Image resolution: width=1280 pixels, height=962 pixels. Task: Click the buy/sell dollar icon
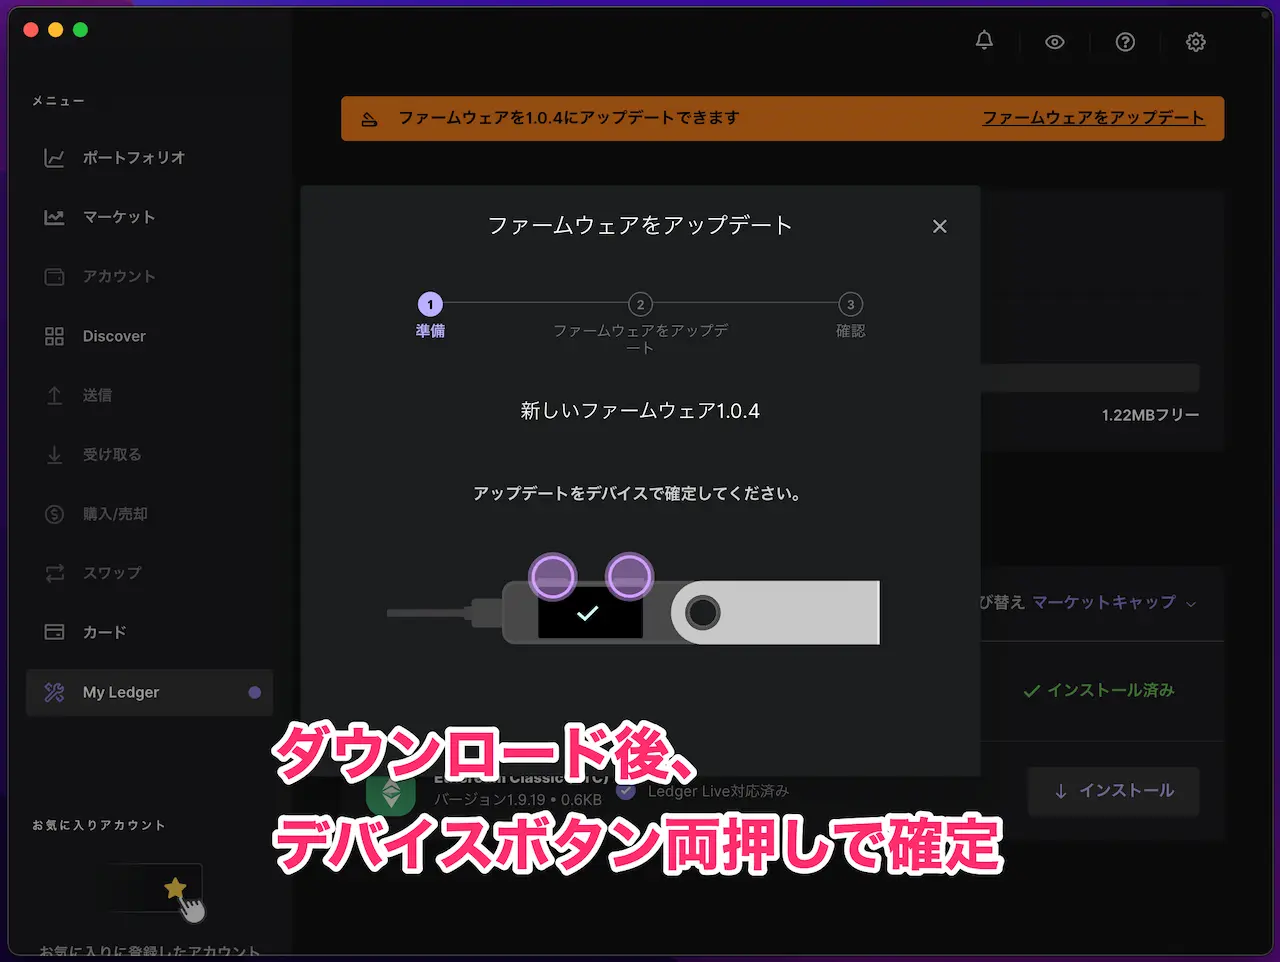(x=55, y=514)
